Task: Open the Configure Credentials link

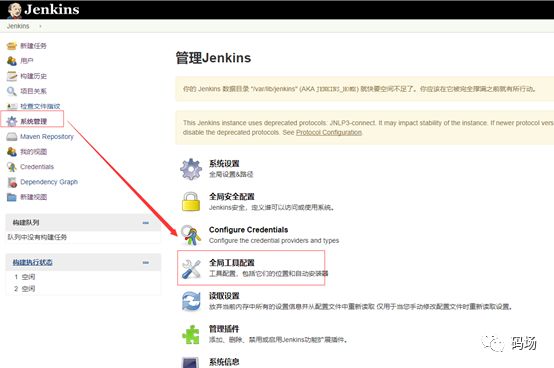Action: (248, 230)
